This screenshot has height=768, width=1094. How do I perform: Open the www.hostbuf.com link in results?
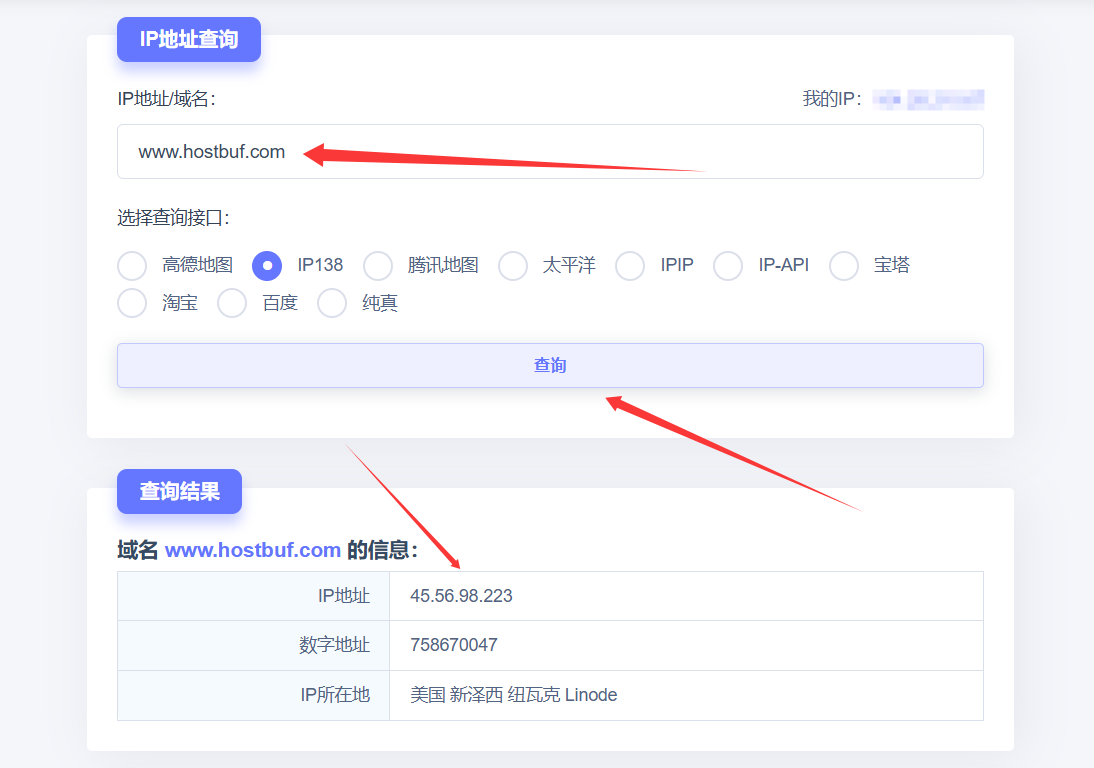click(253, 550)
